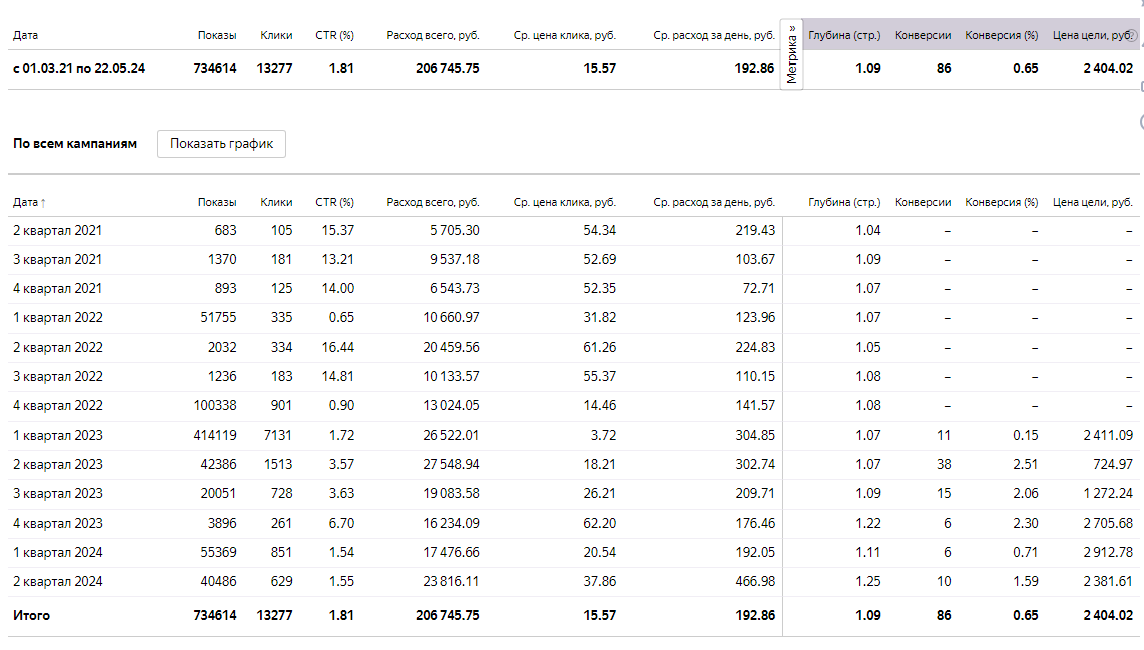The image size is (1144, 650).
Task: Sort quarterly table by "Клики" column header
Action: point(276,202)
